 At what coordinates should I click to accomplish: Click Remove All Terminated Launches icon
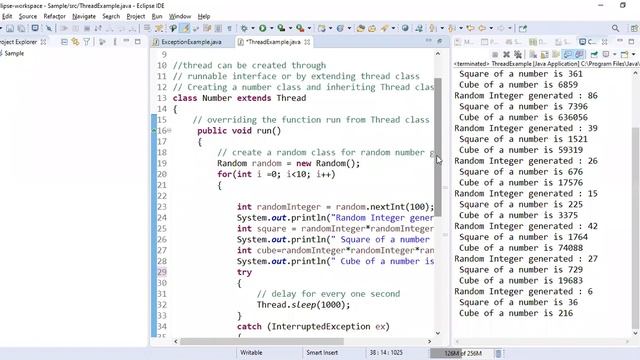click(518, 54)
